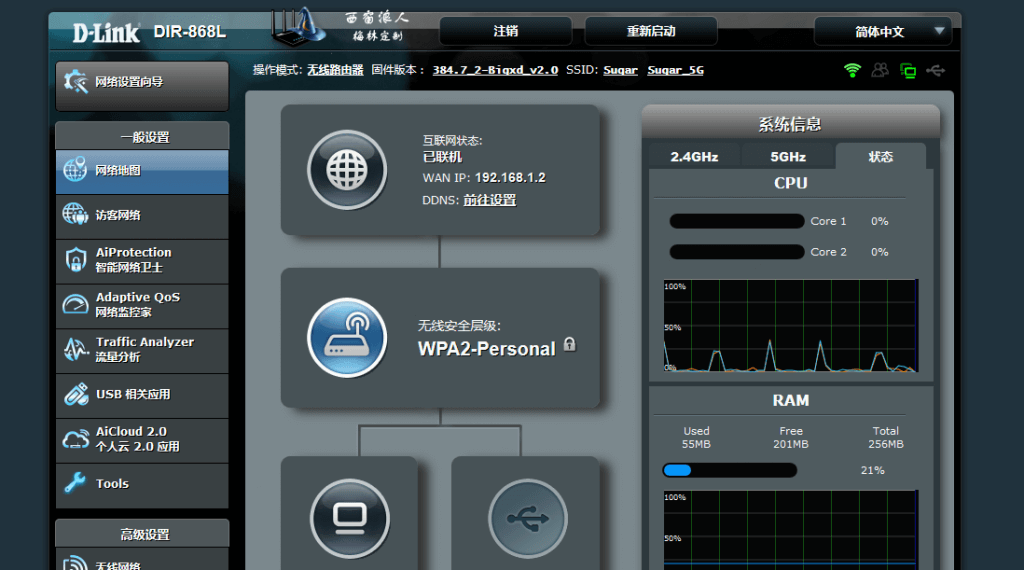The width and height of the screenshot is (1024, 570).
Task: Click the WPA2-Personal security level text
Action: click(487, 349)
